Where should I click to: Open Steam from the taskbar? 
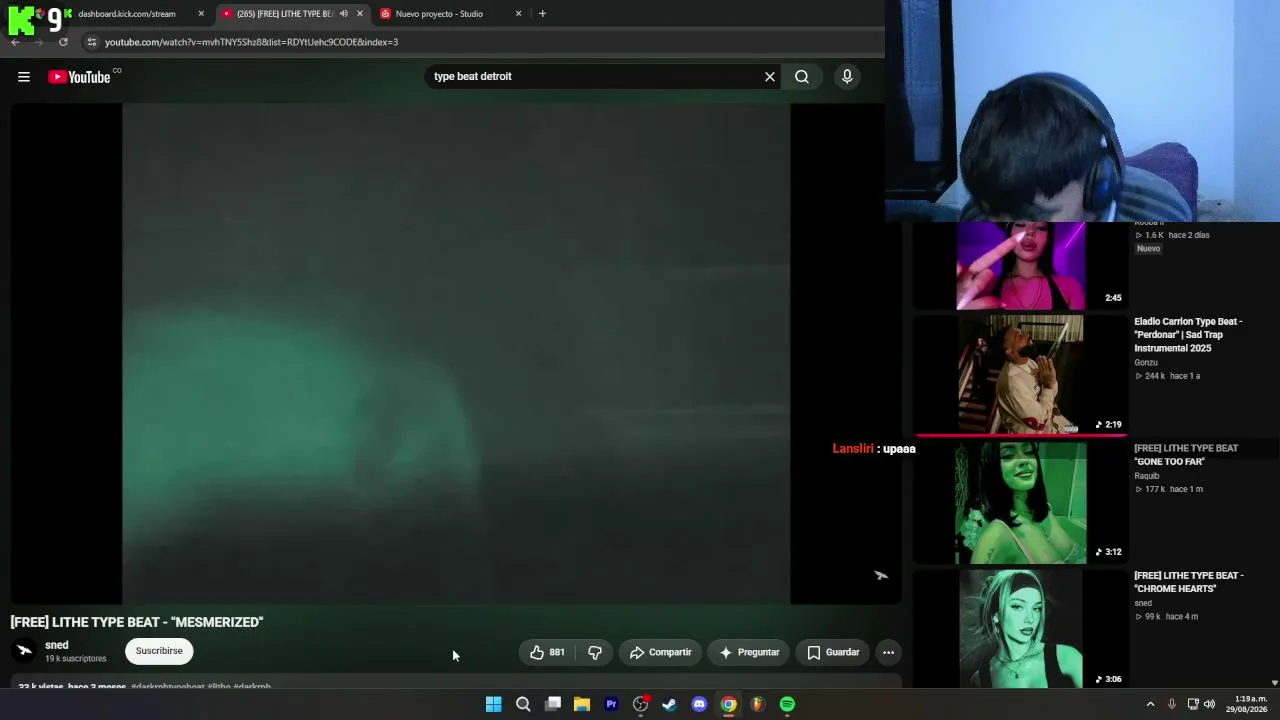pos(670,704)
